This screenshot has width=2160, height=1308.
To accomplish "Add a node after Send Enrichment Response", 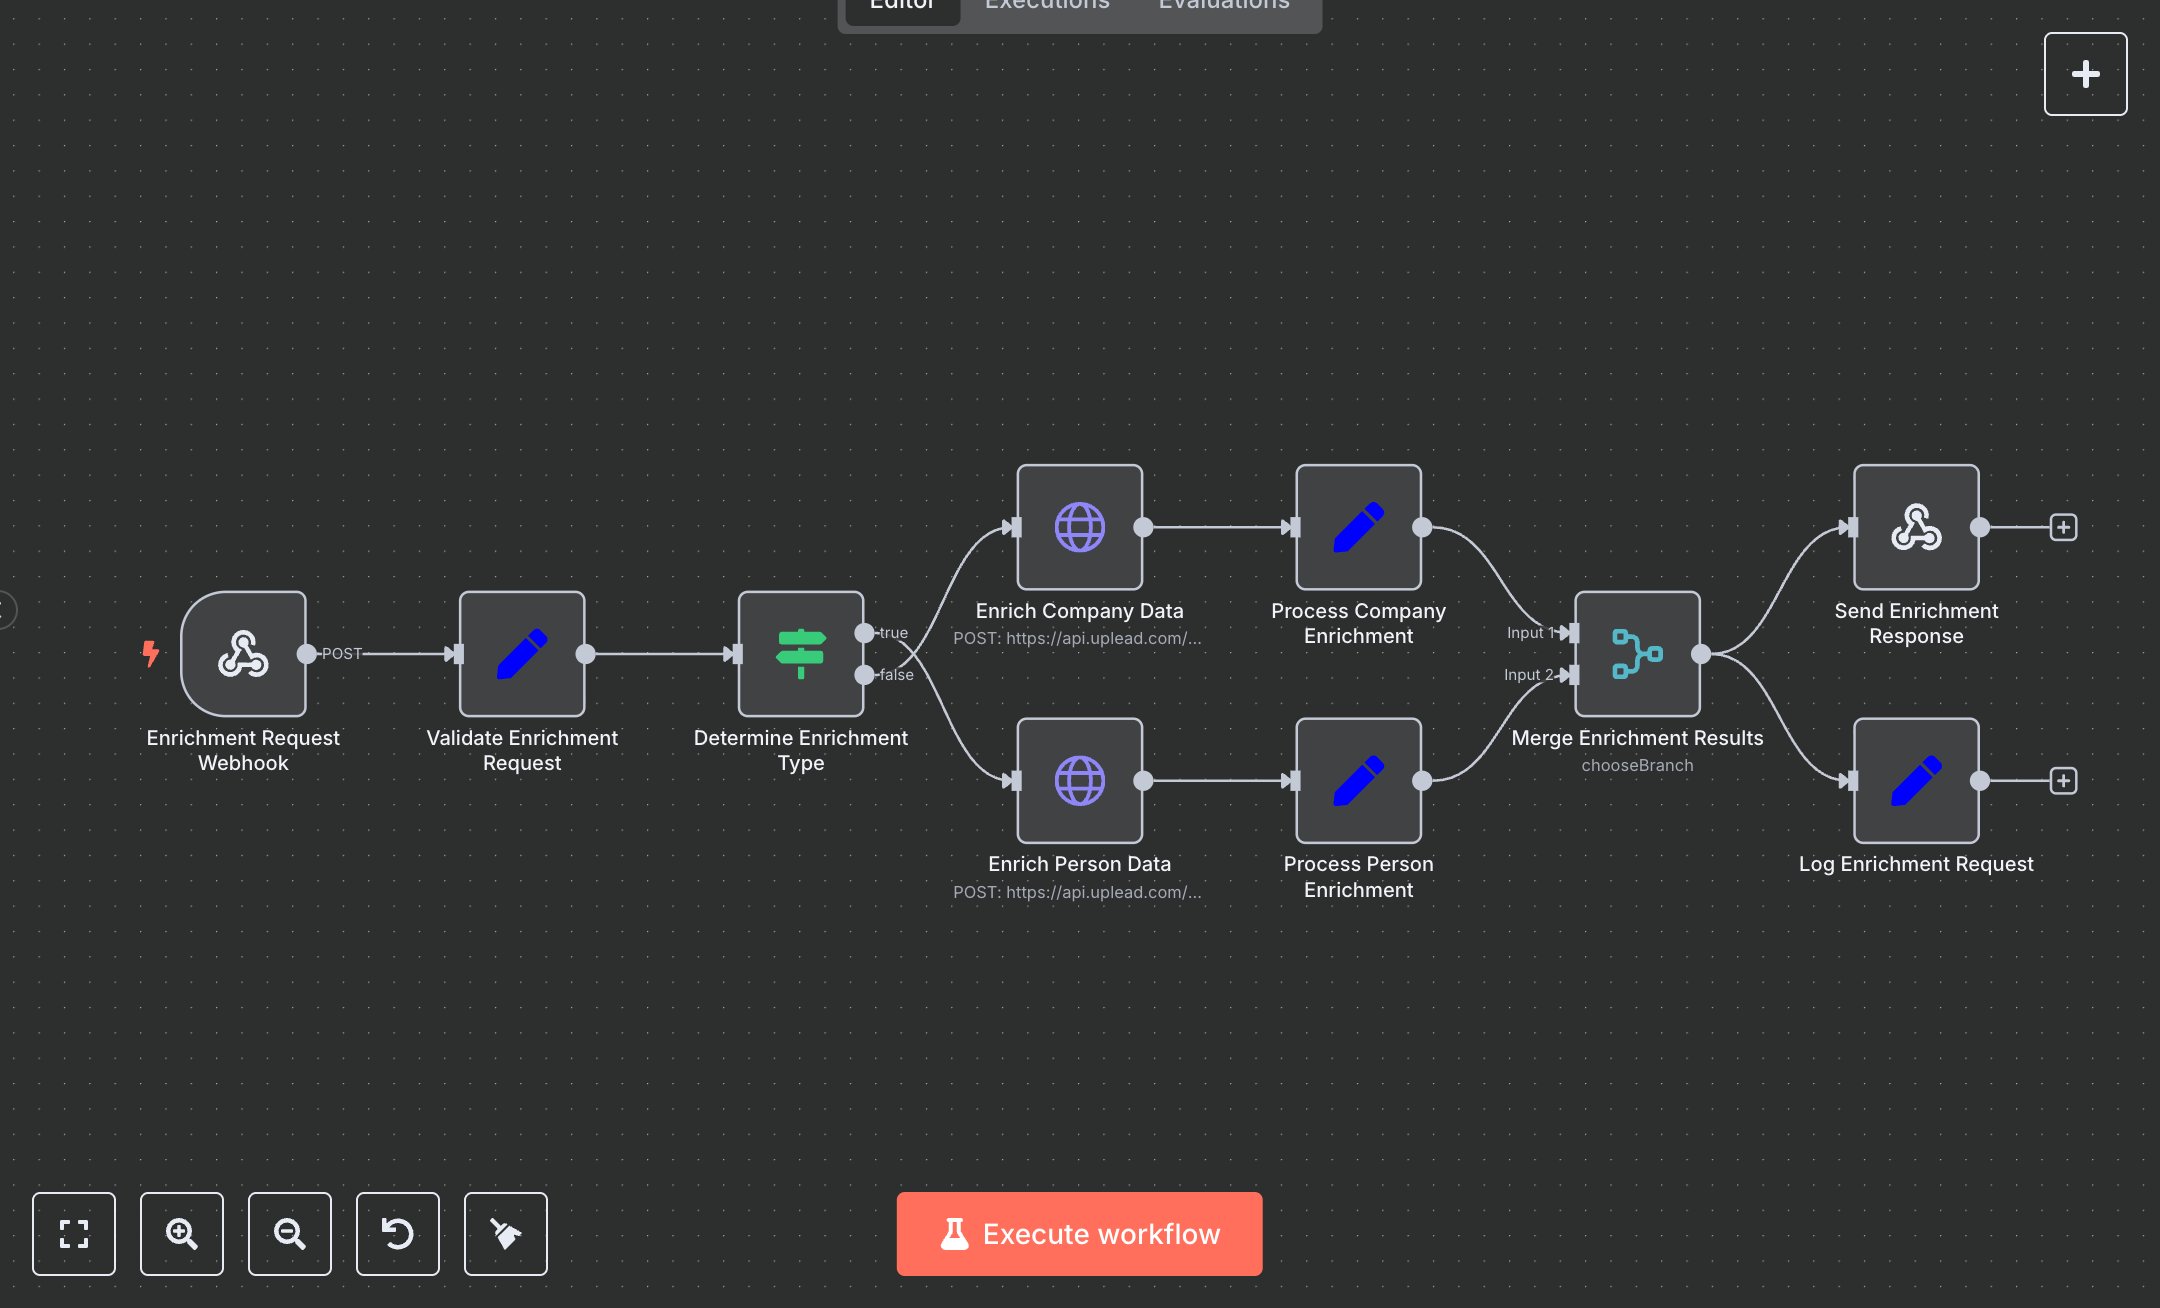I will [2064, 527].
